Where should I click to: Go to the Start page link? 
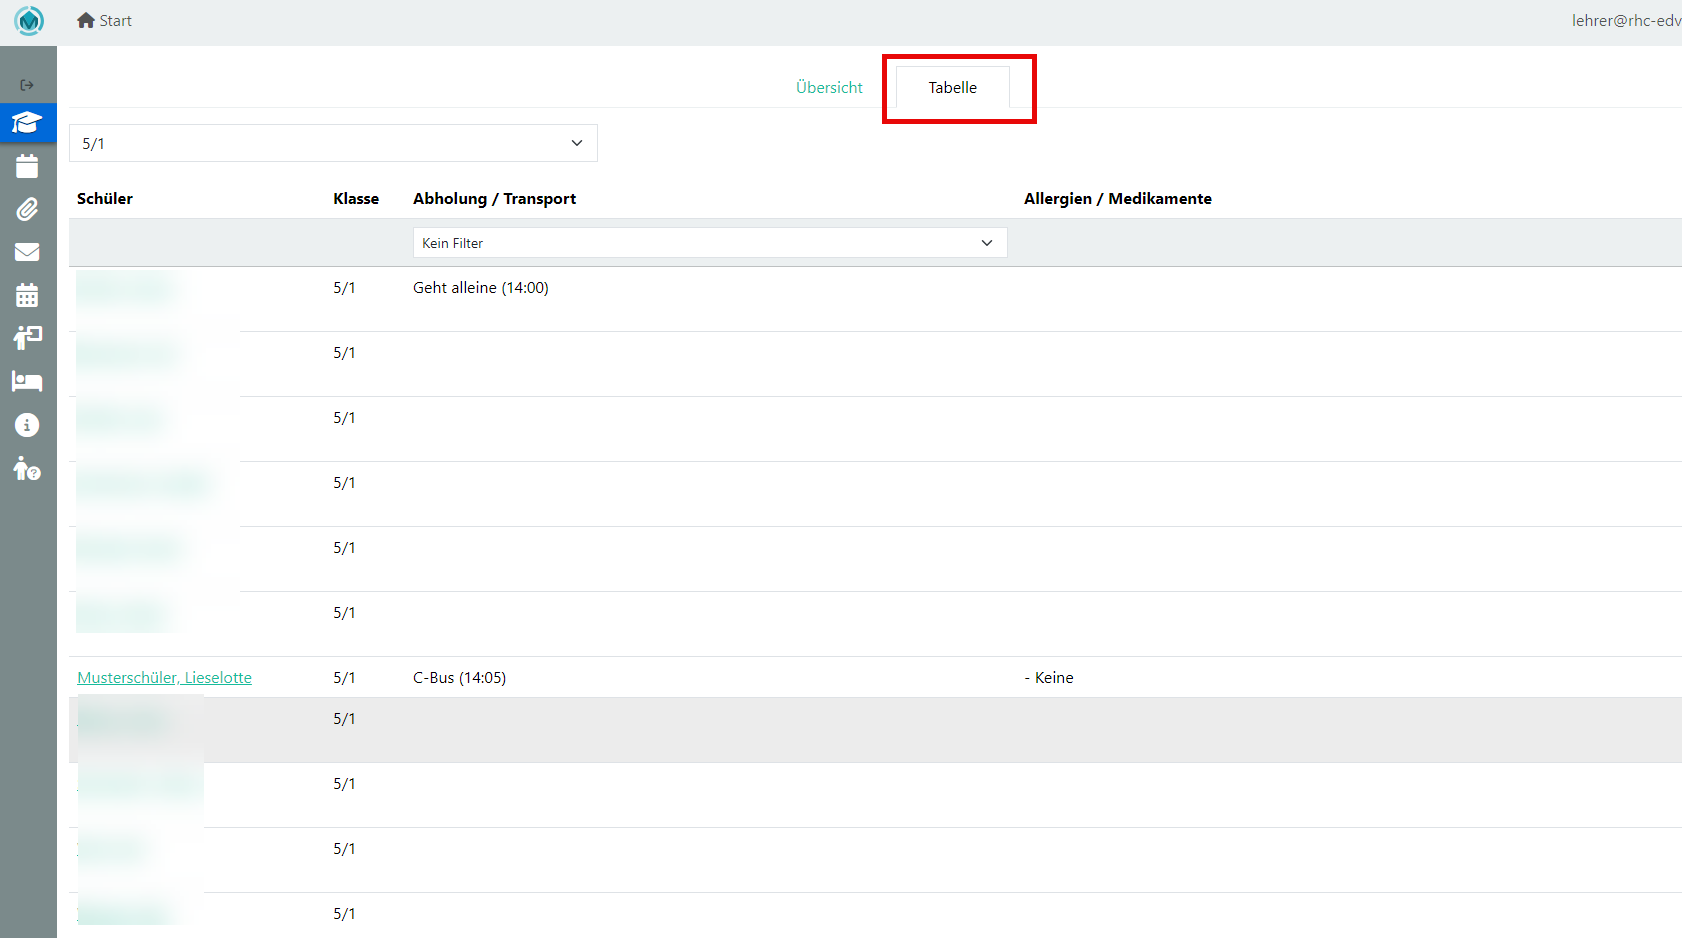coord(115,20)
